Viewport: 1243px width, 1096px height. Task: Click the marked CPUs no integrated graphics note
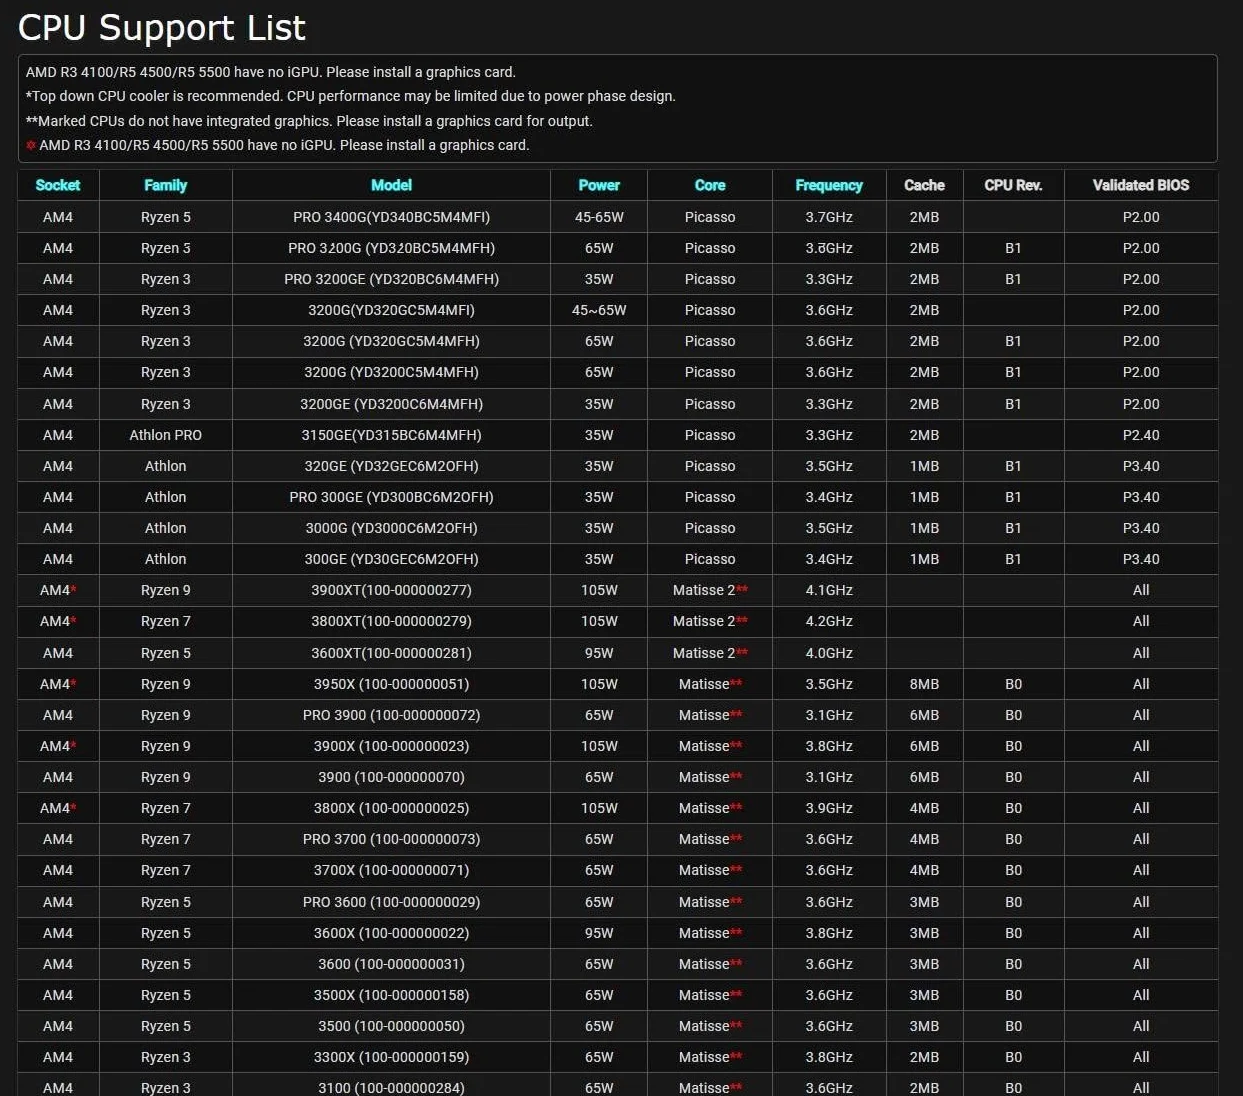(x=309, y=121)
